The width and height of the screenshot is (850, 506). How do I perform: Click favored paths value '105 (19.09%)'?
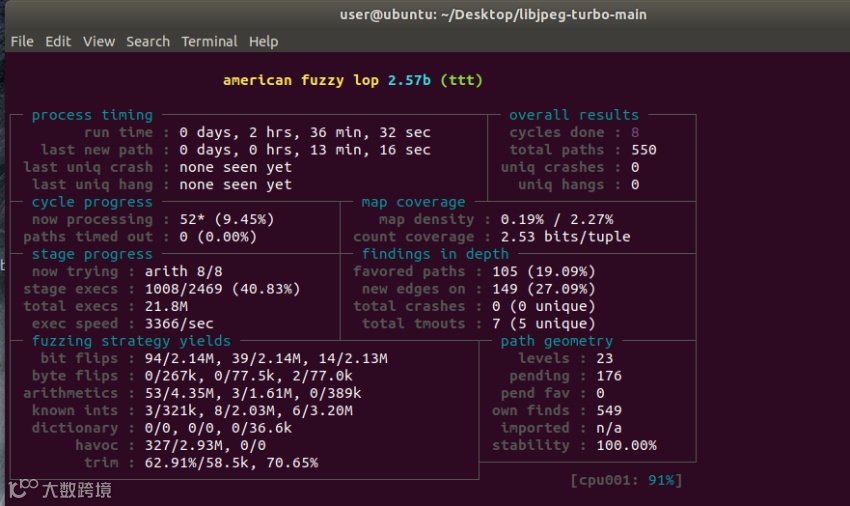click(x=544, y=271)
